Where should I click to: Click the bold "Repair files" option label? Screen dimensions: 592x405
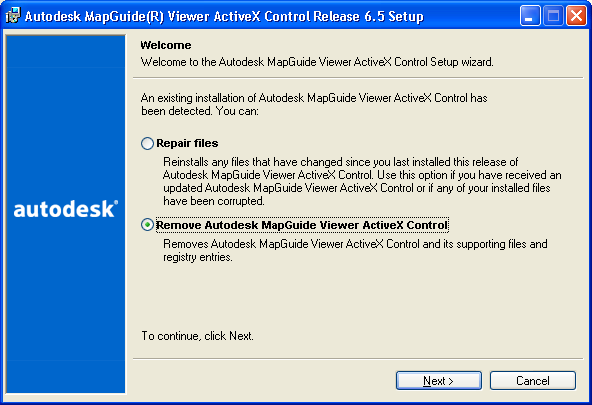click(187, 143)
